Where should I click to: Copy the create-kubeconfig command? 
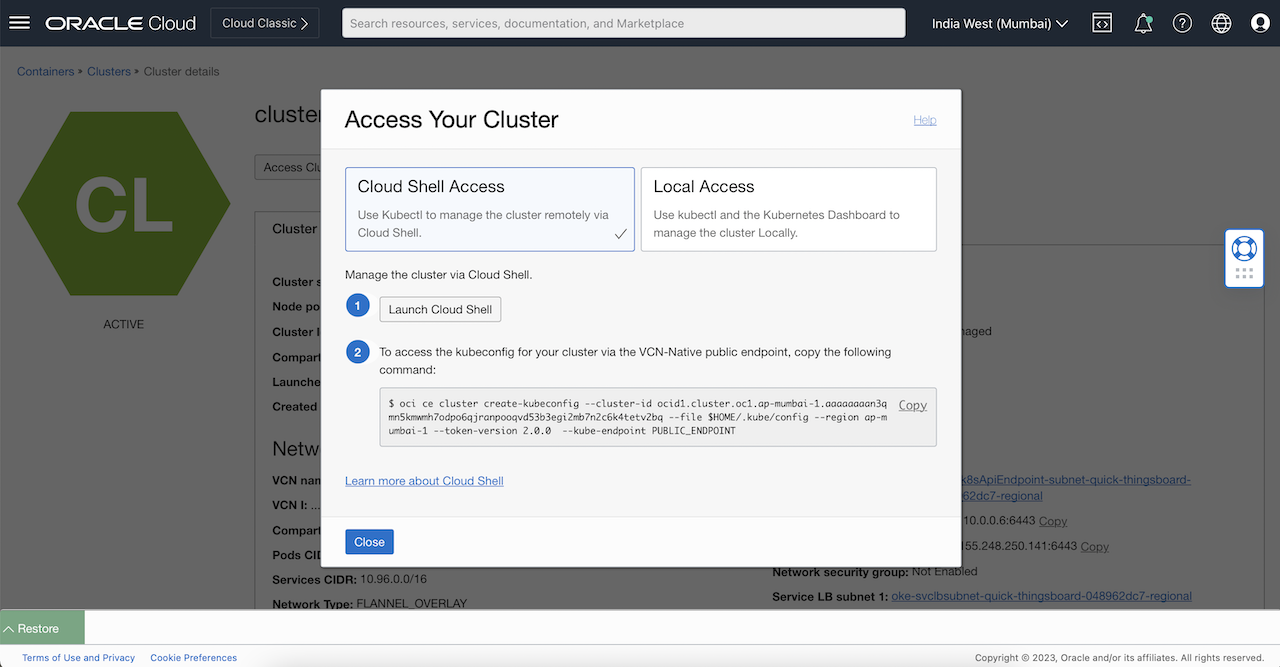[912, 405]
